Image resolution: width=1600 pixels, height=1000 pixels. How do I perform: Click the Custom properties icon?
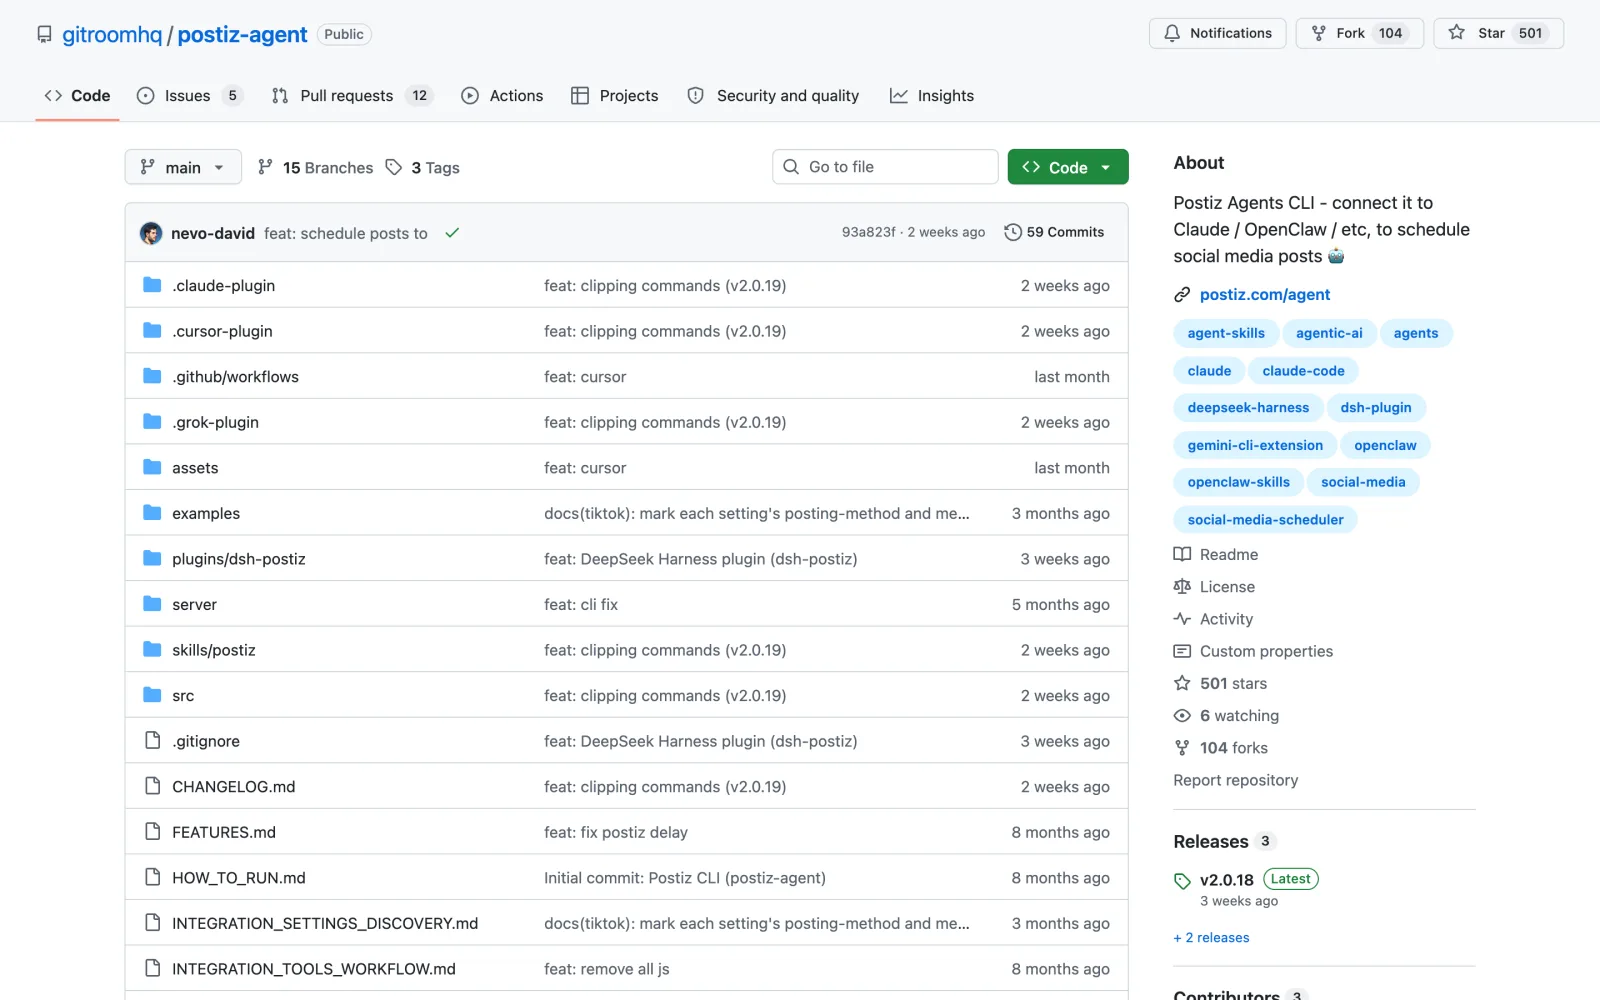(x=1182, y=651)
